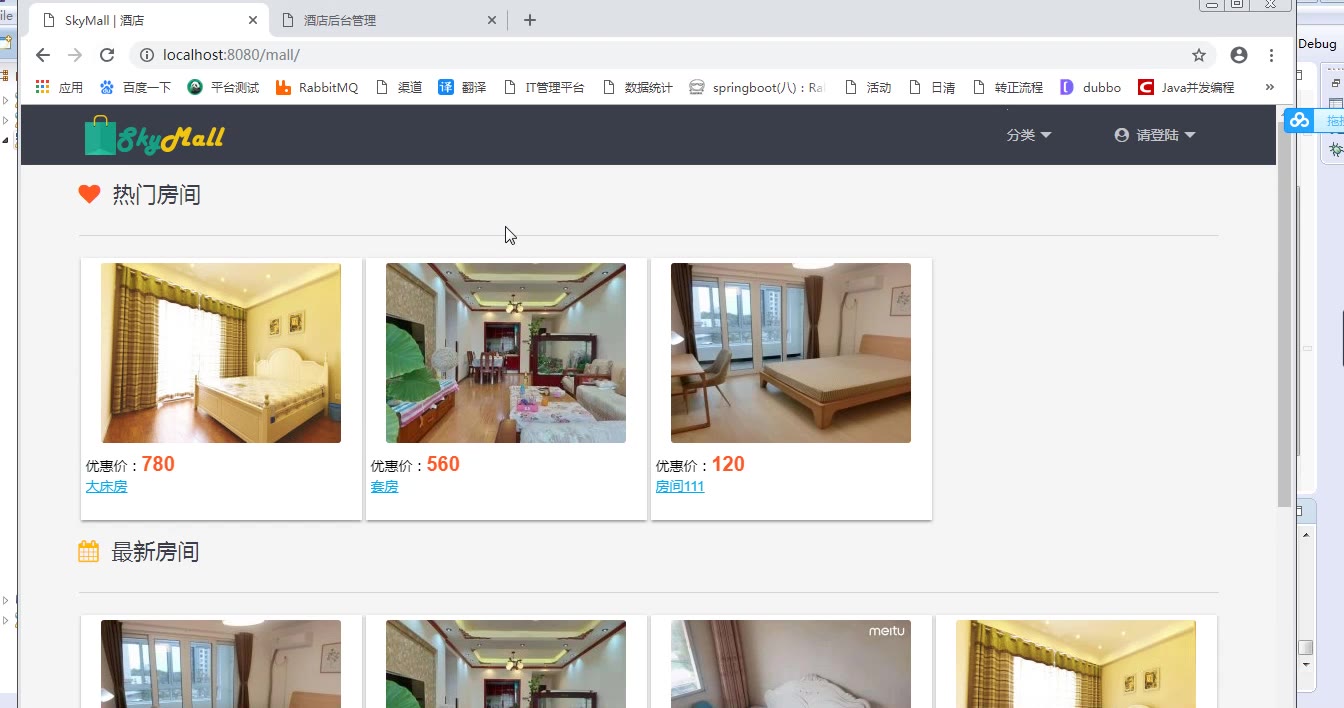Close the SkyMall | 酒店 tab
This screenshot has height=708, width=1344.
click(253, 20)
